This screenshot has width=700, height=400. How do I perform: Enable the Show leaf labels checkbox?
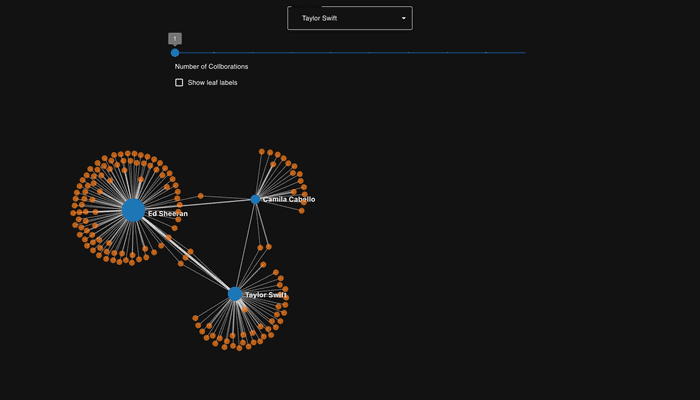click(179, 83)
